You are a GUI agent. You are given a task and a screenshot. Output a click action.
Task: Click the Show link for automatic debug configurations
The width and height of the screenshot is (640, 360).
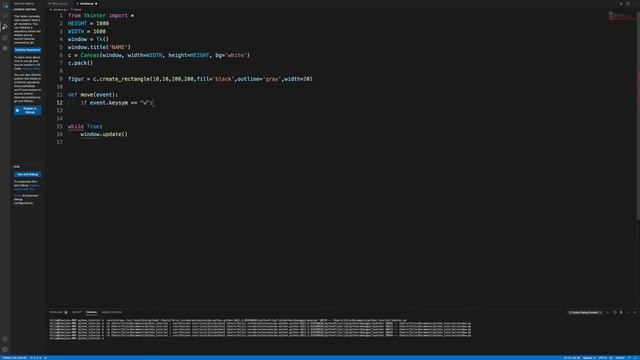coord(17,196)
